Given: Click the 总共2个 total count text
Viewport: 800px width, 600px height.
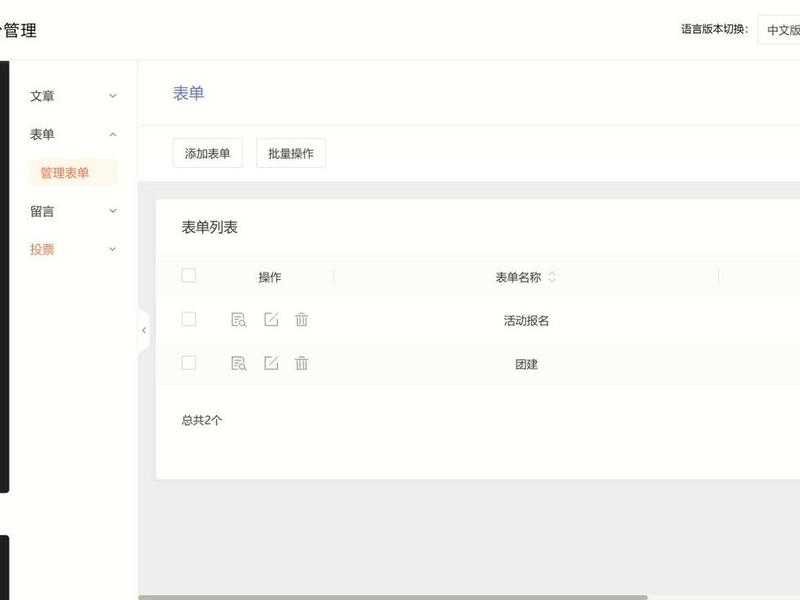Looking at the screenshot, I should [202, 420].
